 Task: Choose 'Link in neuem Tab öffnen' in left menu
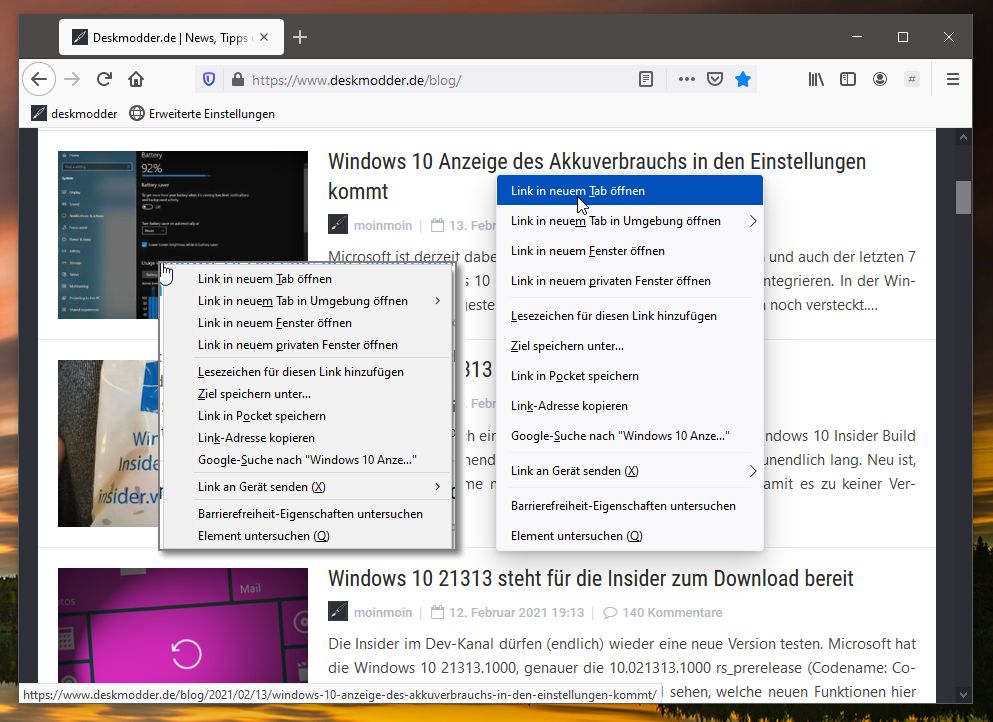307,279
